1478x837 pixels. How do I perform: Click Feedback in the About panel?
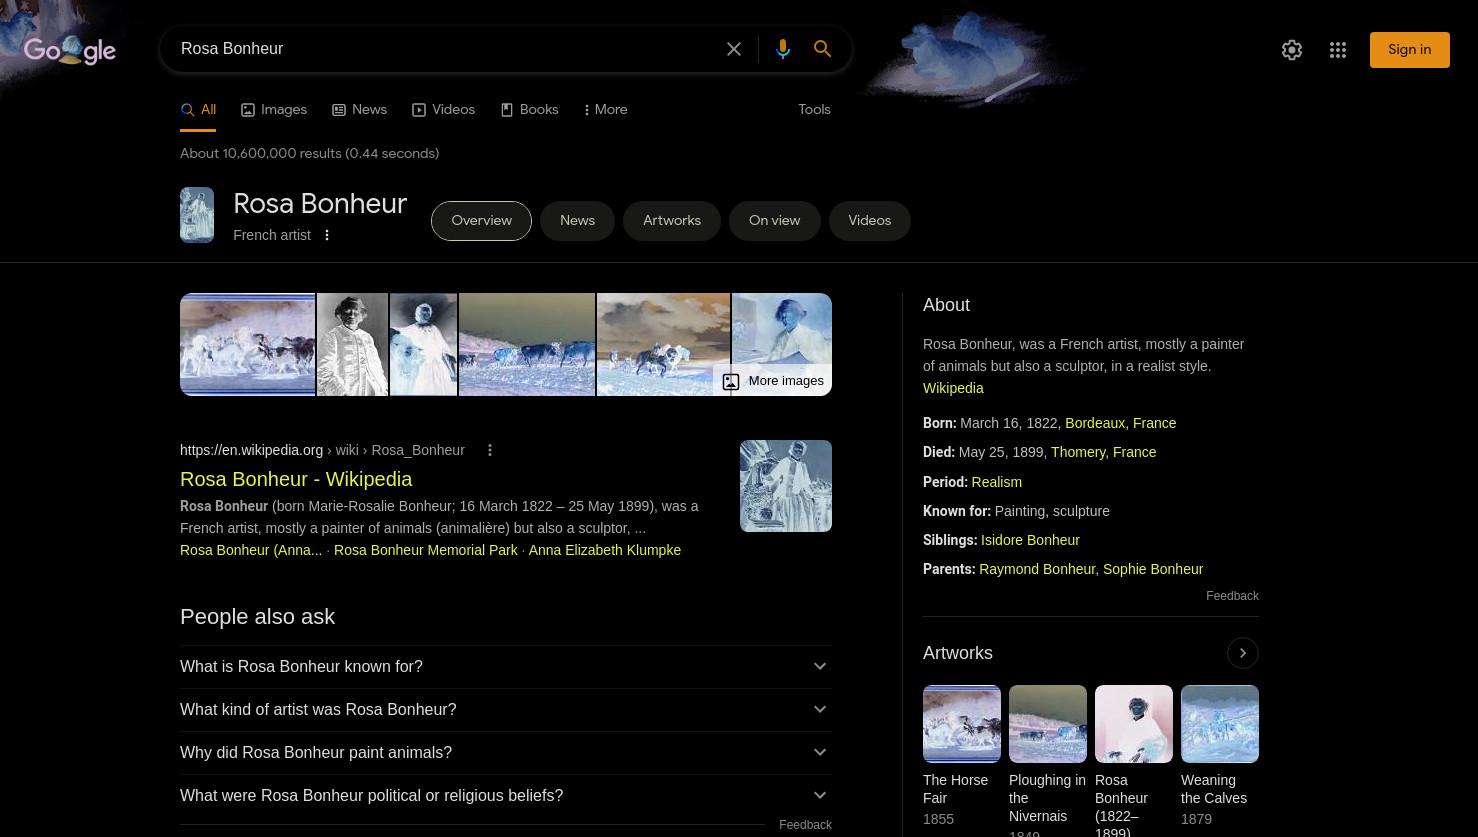pos(1232,596)
